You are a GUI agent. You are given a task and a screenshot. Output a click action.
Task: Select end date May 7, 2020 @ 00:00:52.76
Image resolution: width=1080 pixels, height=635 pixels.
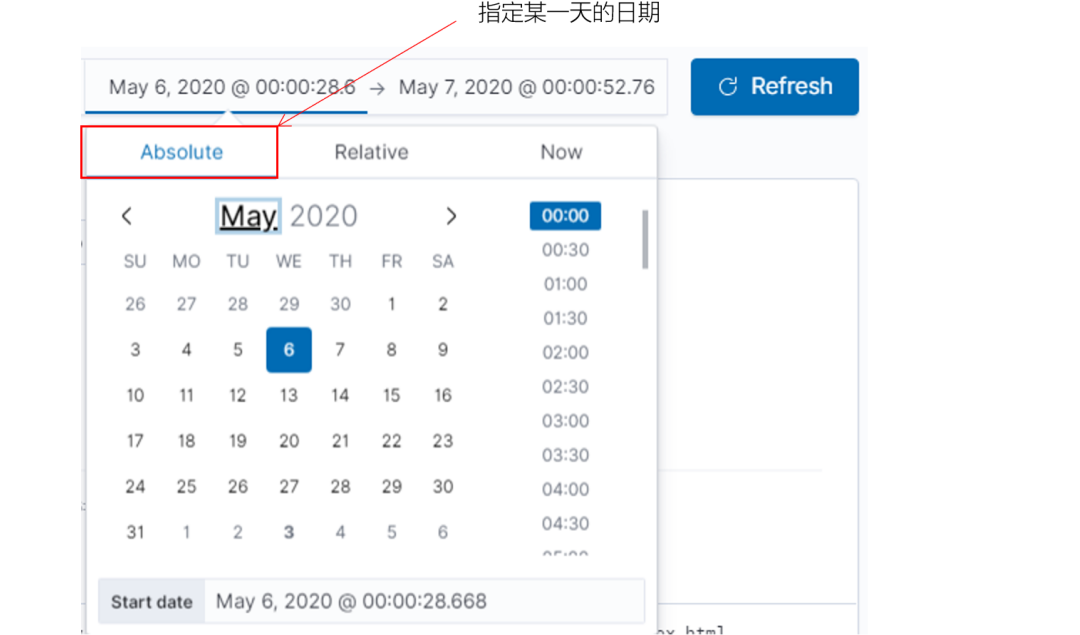point(526,87)
